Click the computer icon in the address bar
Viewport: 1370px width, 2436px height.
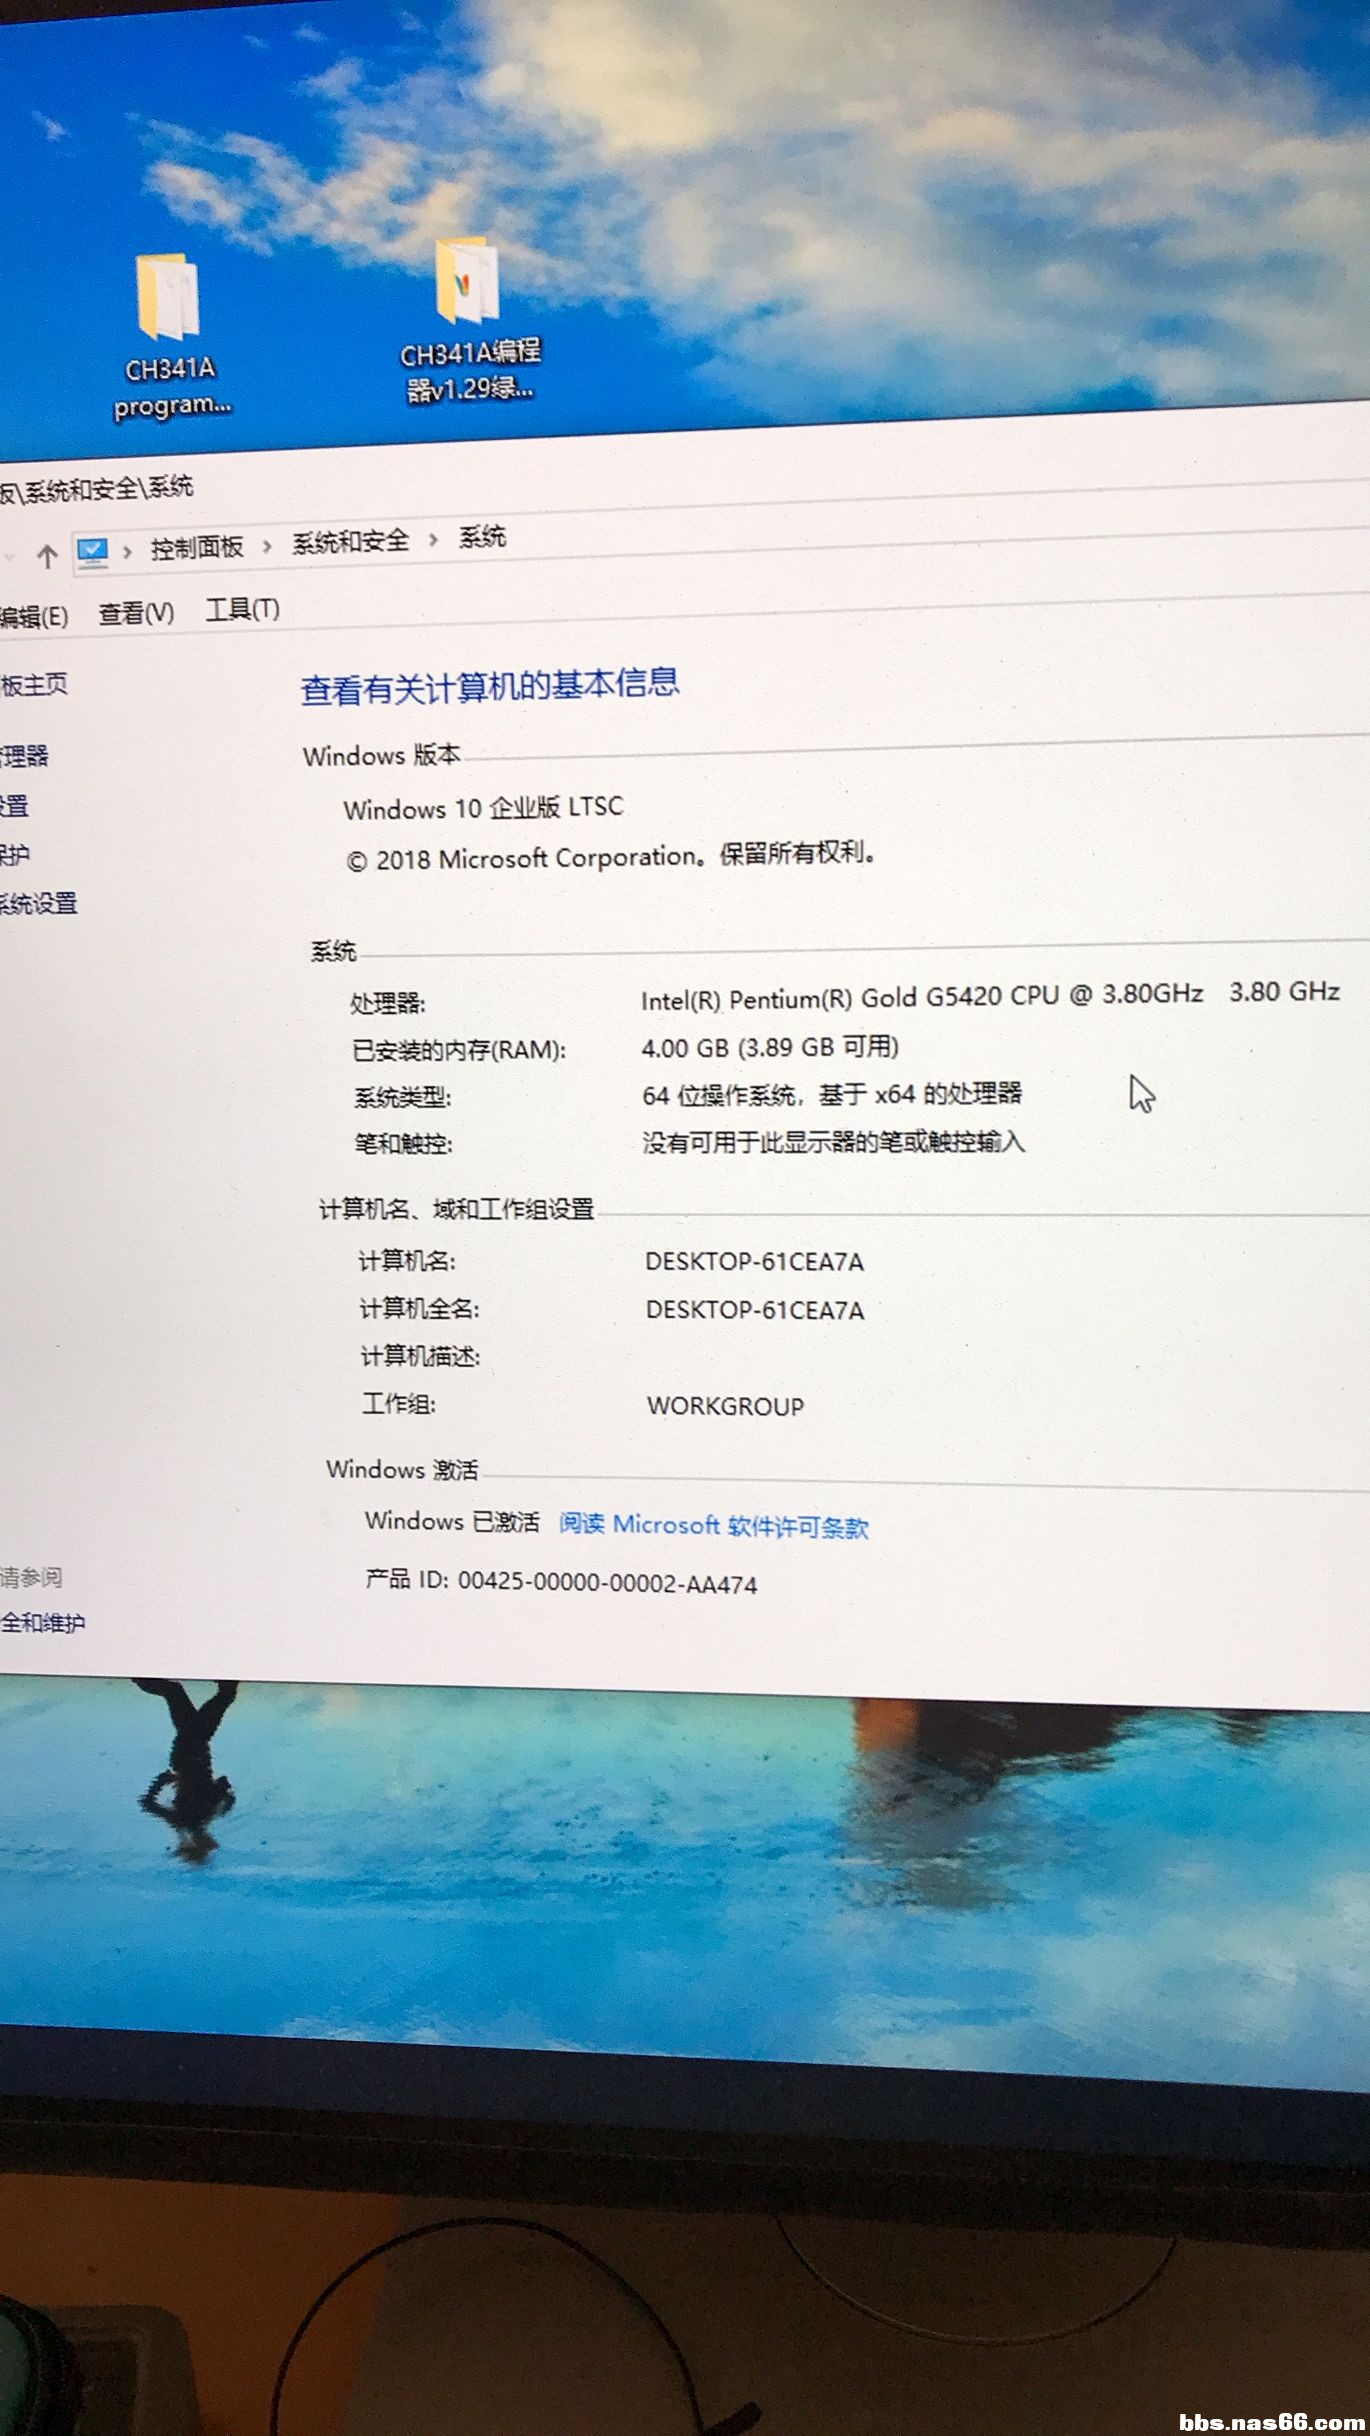(93, 551)
